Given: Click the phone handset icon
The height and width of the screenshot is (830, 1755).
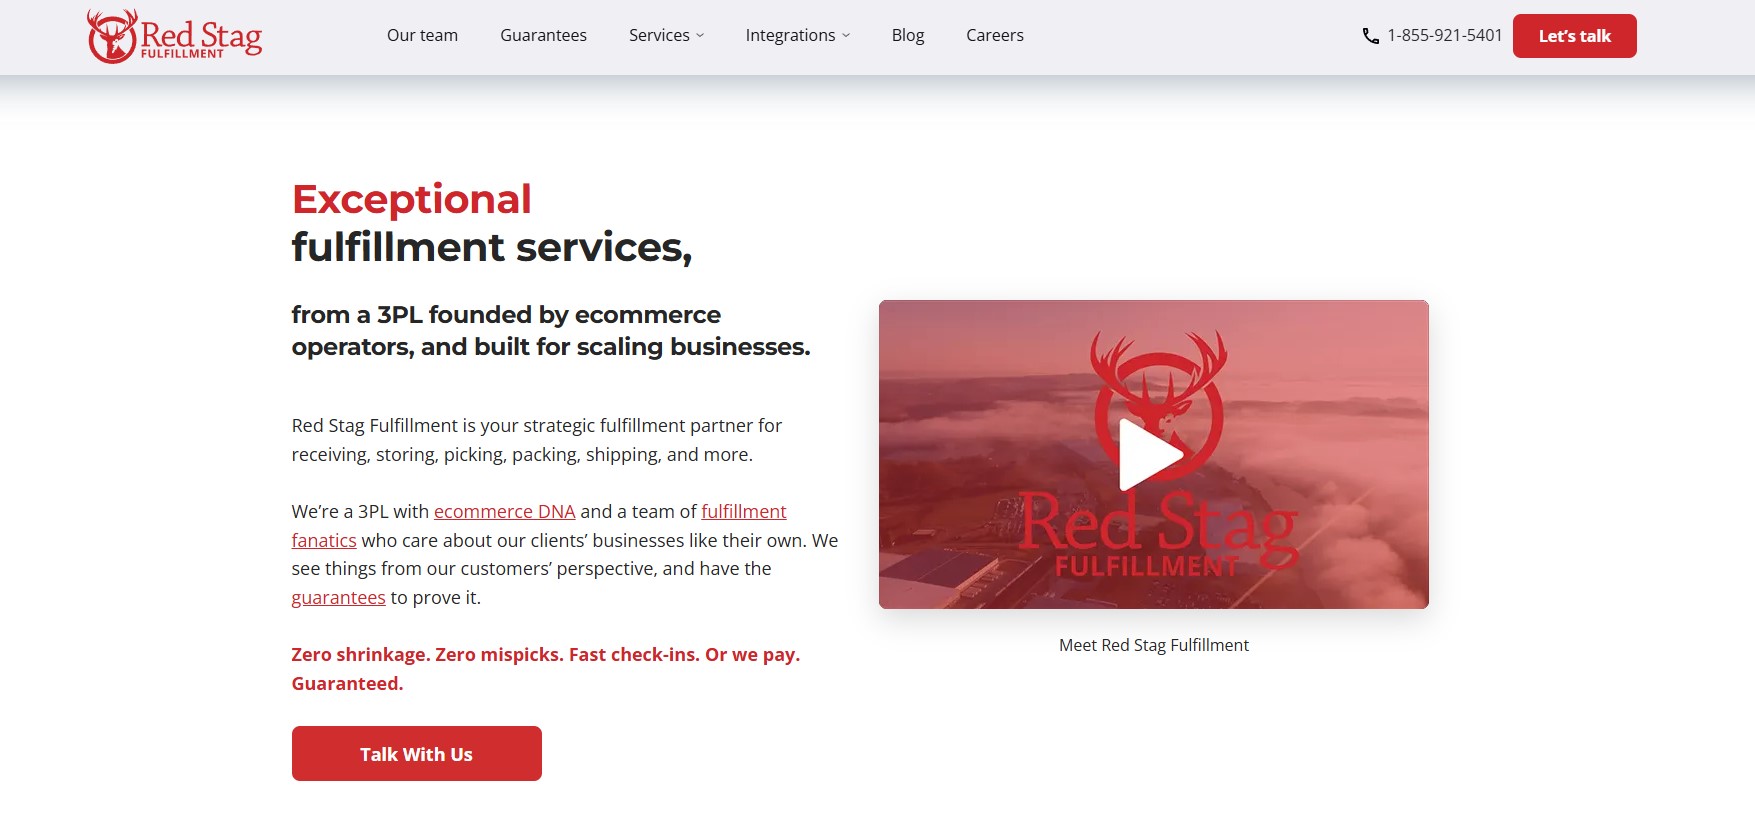Looking at the screenshot, I should [x=1370, y=36].
